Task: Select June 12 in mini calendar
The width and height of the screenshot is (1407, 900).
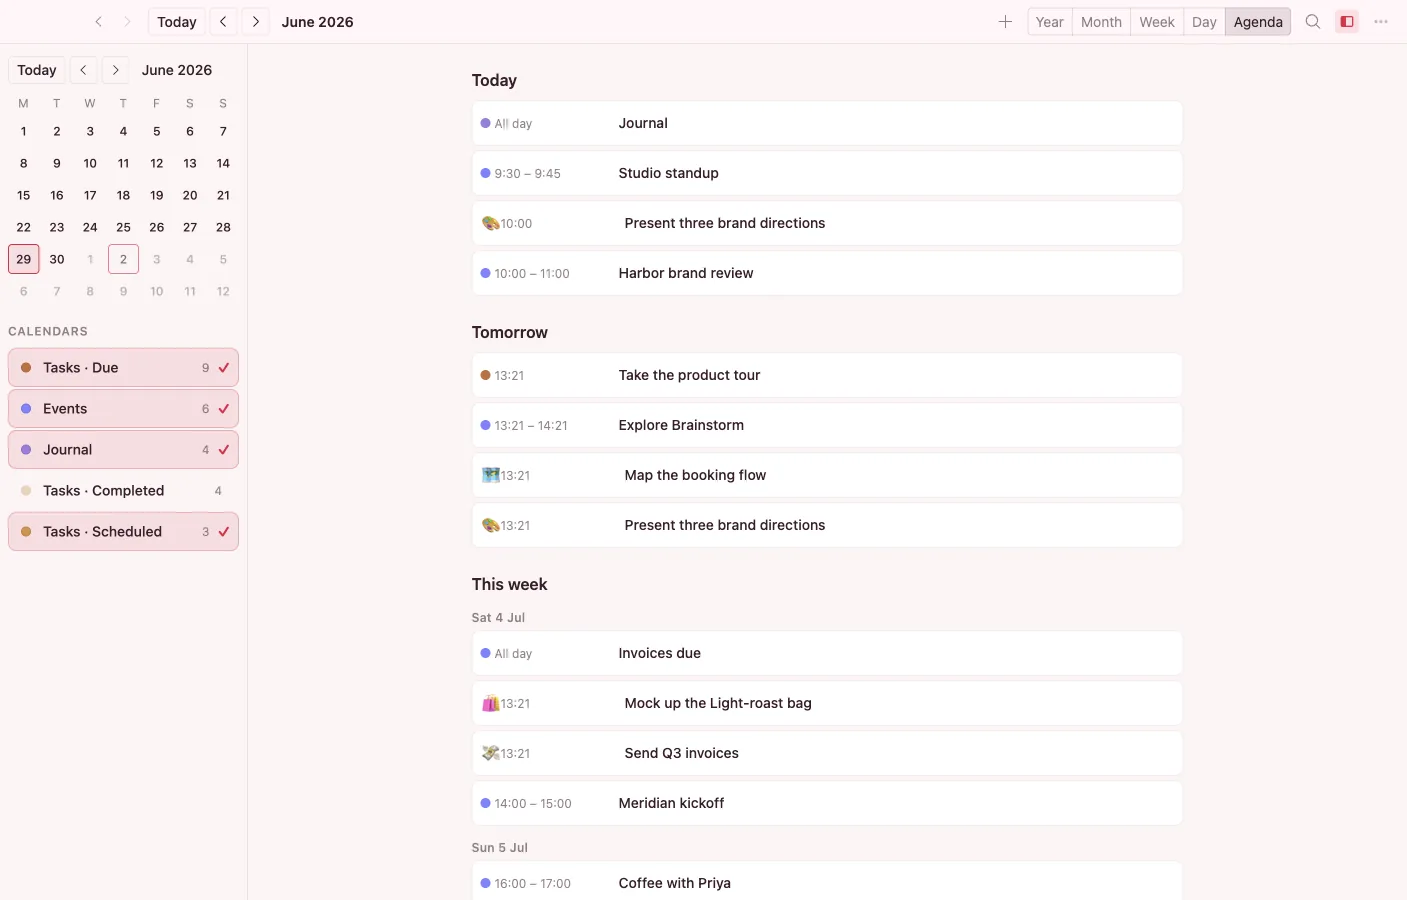Action: pos(157,163)
